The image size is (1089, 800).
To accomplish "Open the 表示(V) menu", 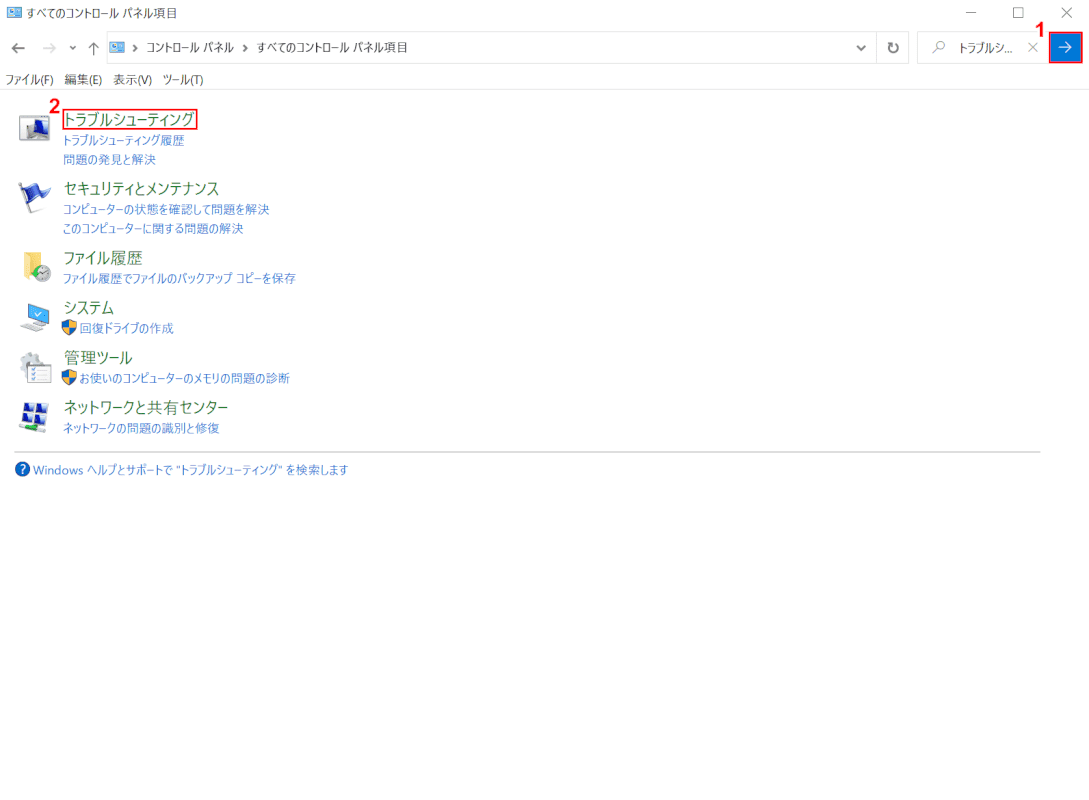I will 133,80.
